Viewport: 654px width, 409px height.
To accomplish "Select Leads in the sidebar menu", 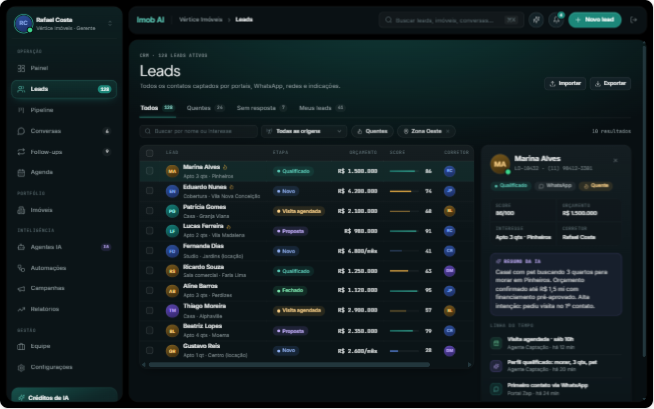I will click(64, 89).
